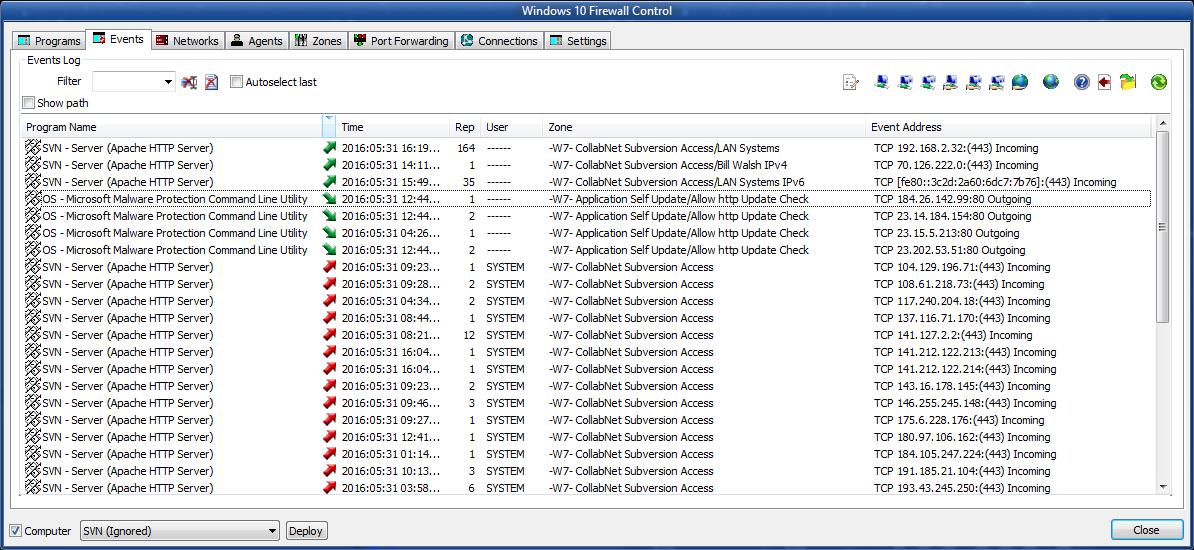Screen dimensions: 1194x550
Task: Click green arrow for 70.126.222.0 event
Action: coord(330,165)
